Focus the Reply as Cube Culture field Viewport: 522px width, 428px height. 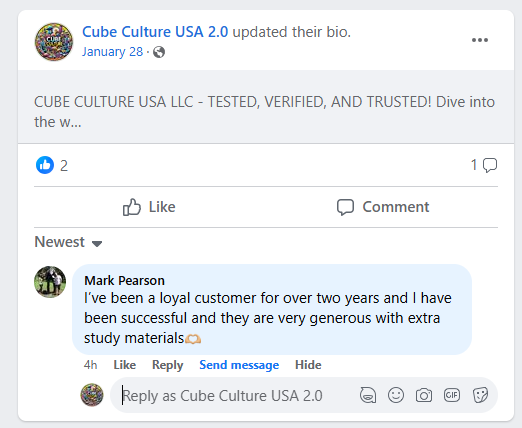click(x=233, y=396)
